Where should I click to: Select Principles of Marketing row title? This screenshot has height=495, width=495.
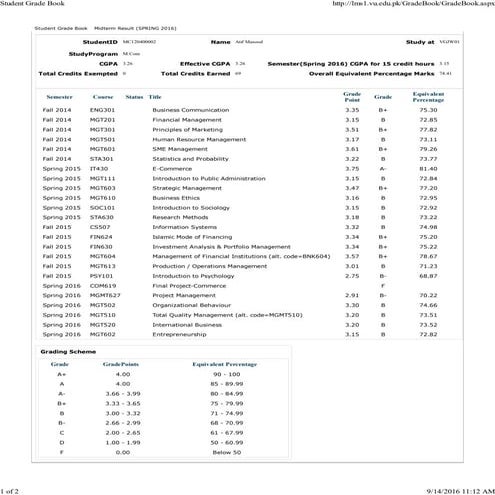(x=187, y=130)
